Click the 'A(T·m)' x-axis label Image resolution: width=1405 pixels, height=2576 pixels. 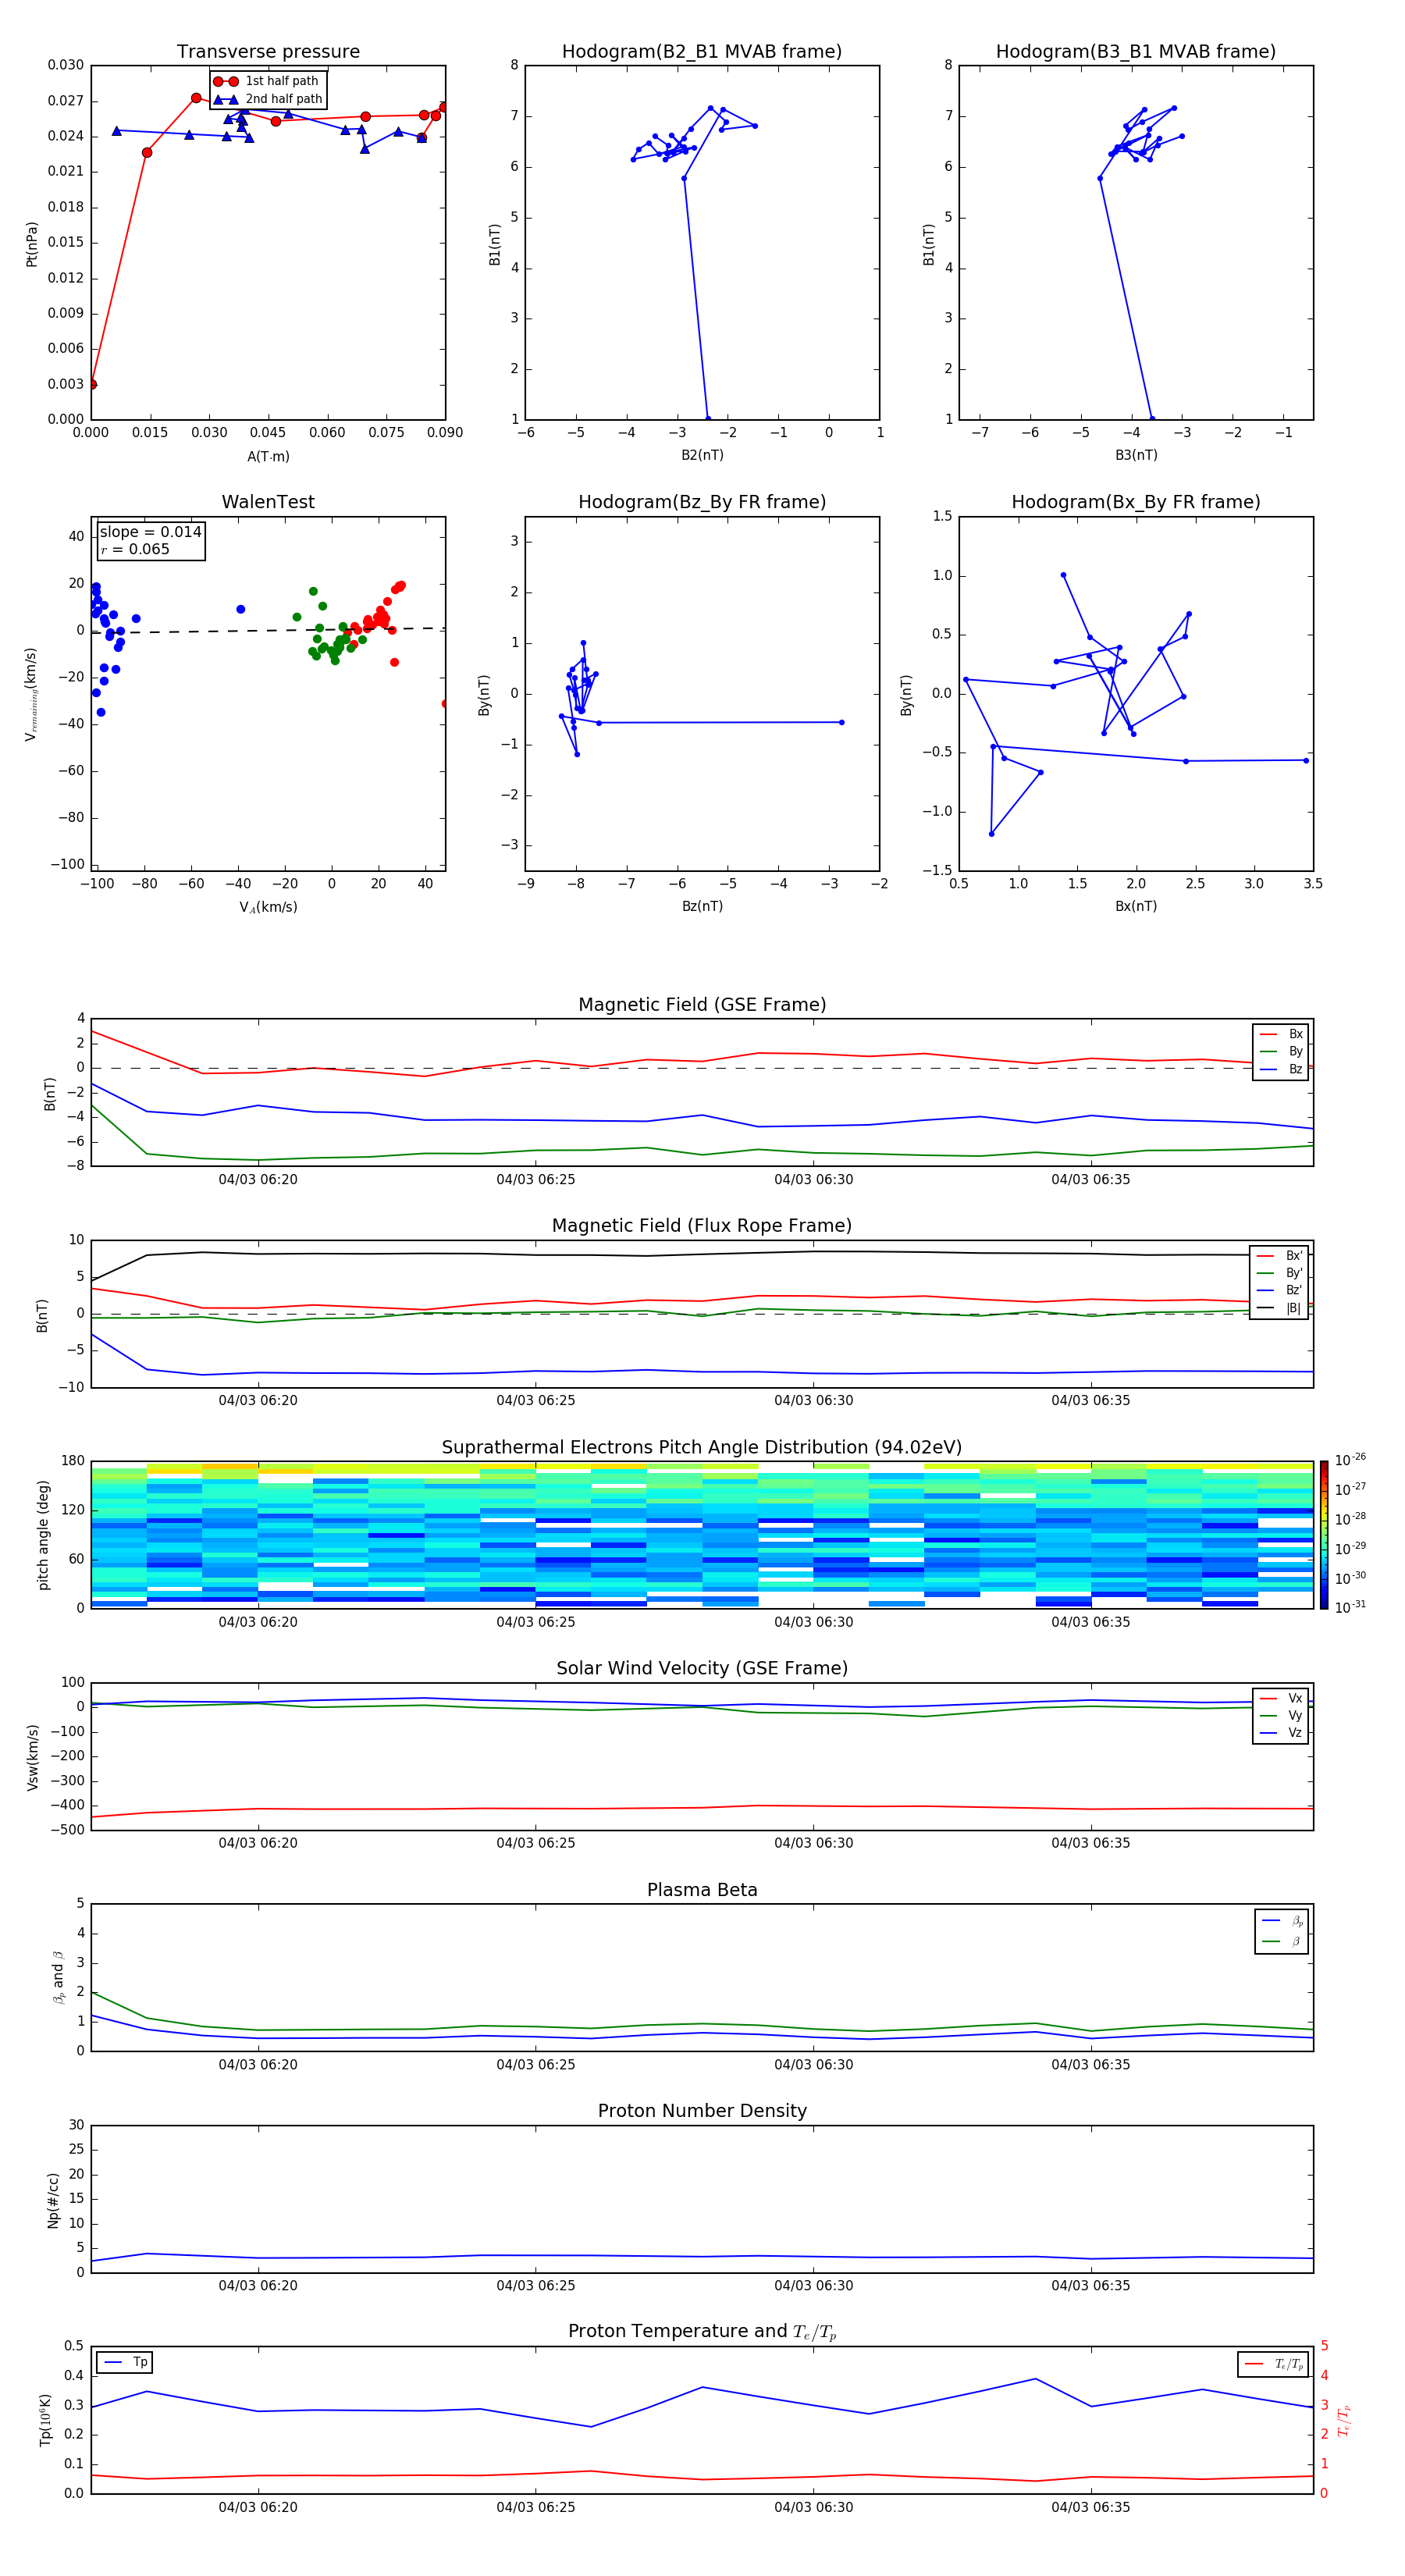click(x=268, y=456)
